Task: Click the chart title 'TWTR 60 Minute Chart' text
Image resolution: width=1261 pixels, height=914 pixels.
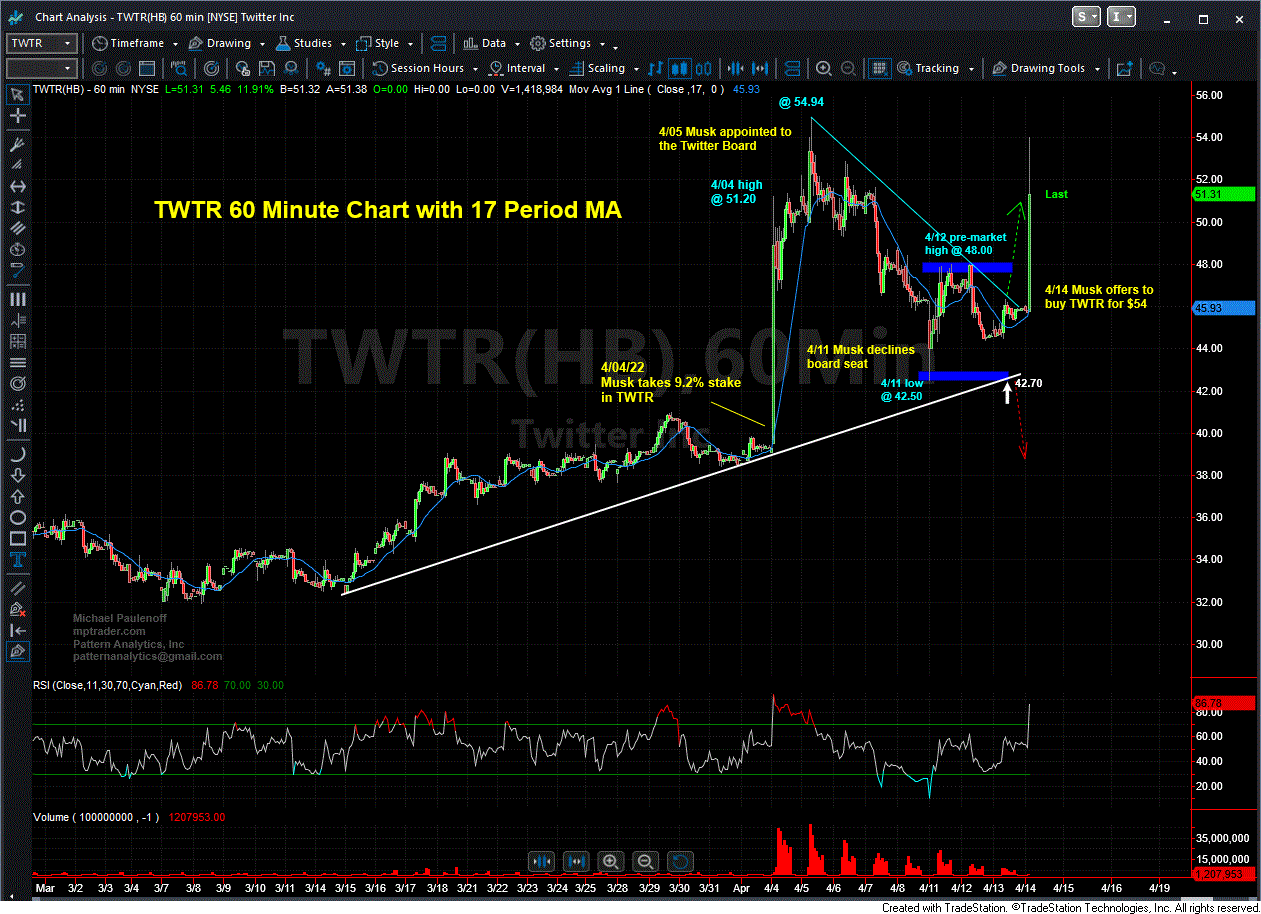Action: pos(388,210)
